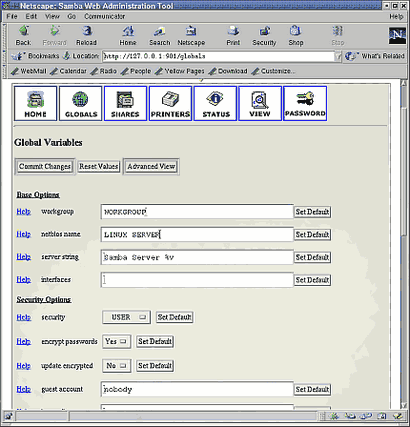The width and height of the screenshot is (410, 427).
Task: Open What's Related
Action: coord(375,56)
